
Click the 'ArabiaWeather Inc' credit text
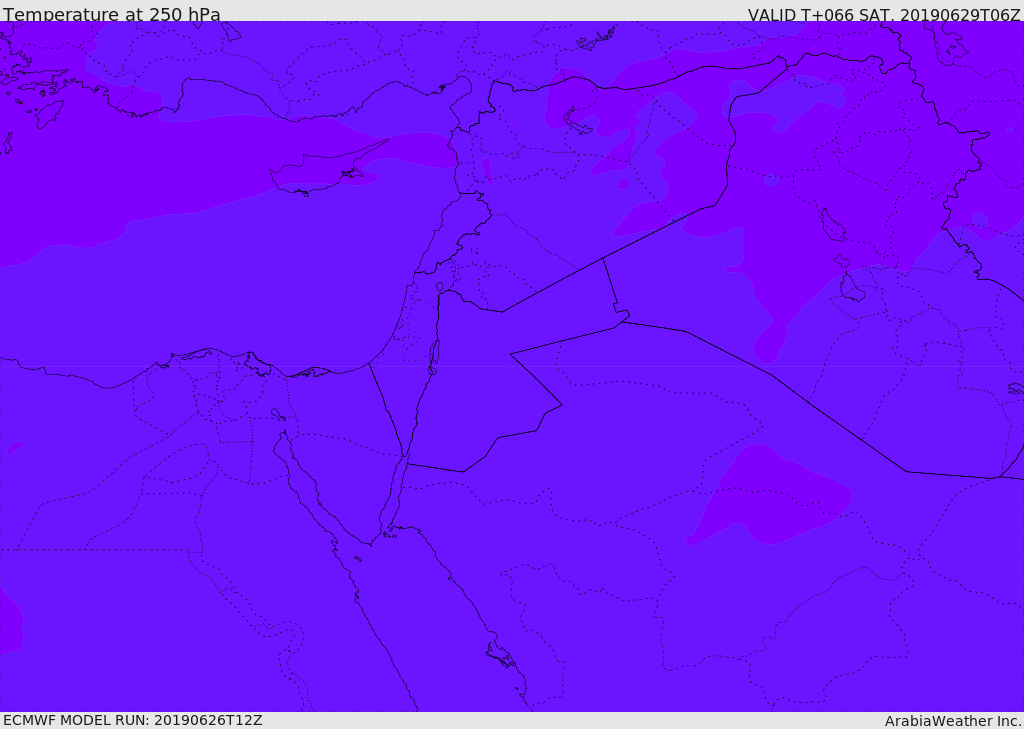click(954, 721)
